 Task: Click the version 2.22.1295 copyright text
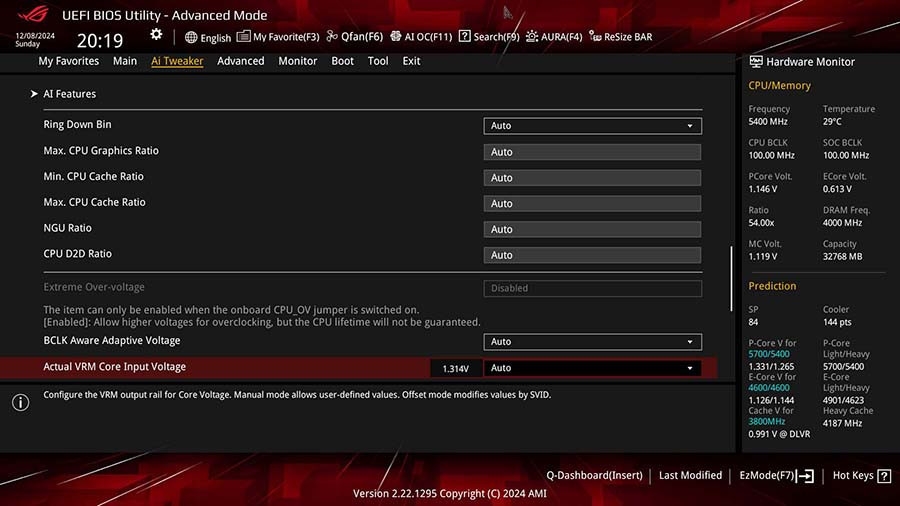[449, 493]
